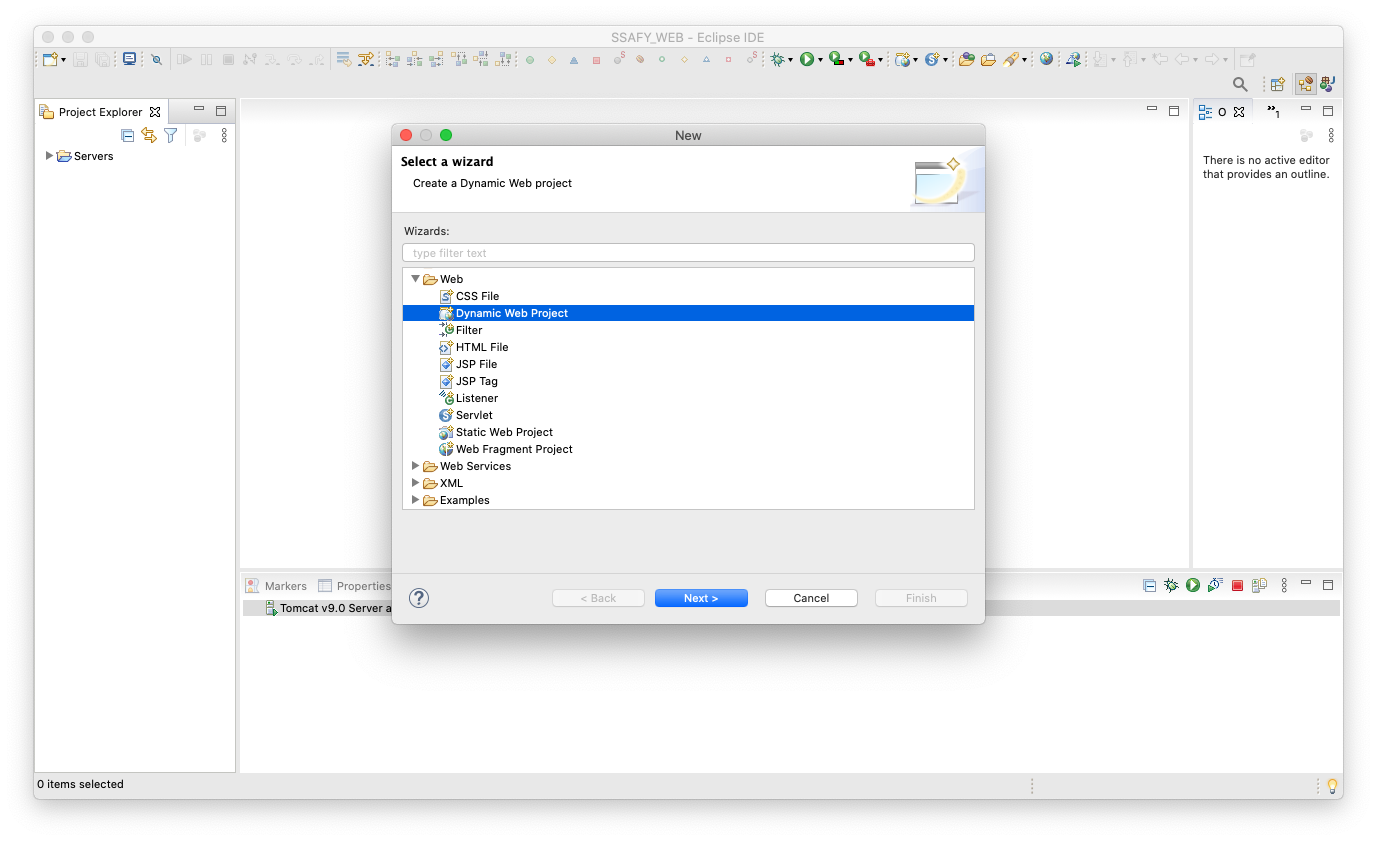Viewport: 1377px width, 841px height.
Task: Click the magnifier Quick Access search icon
Action: (1240, 85)
